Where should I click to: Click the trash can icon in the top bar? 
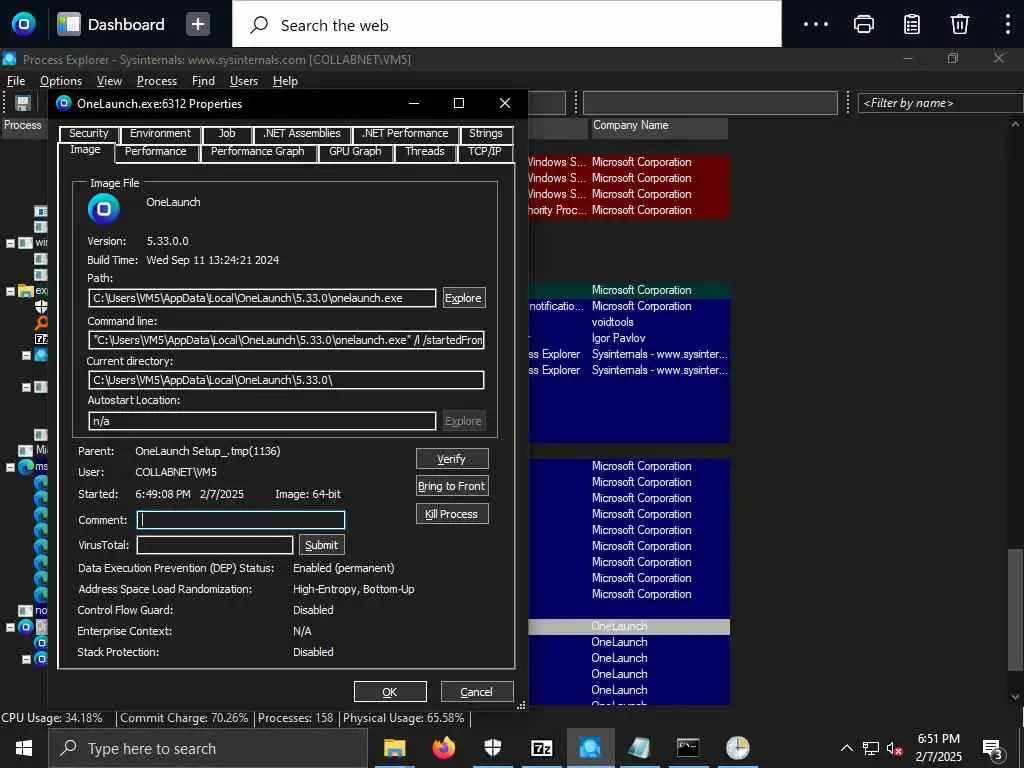[959, 25]
